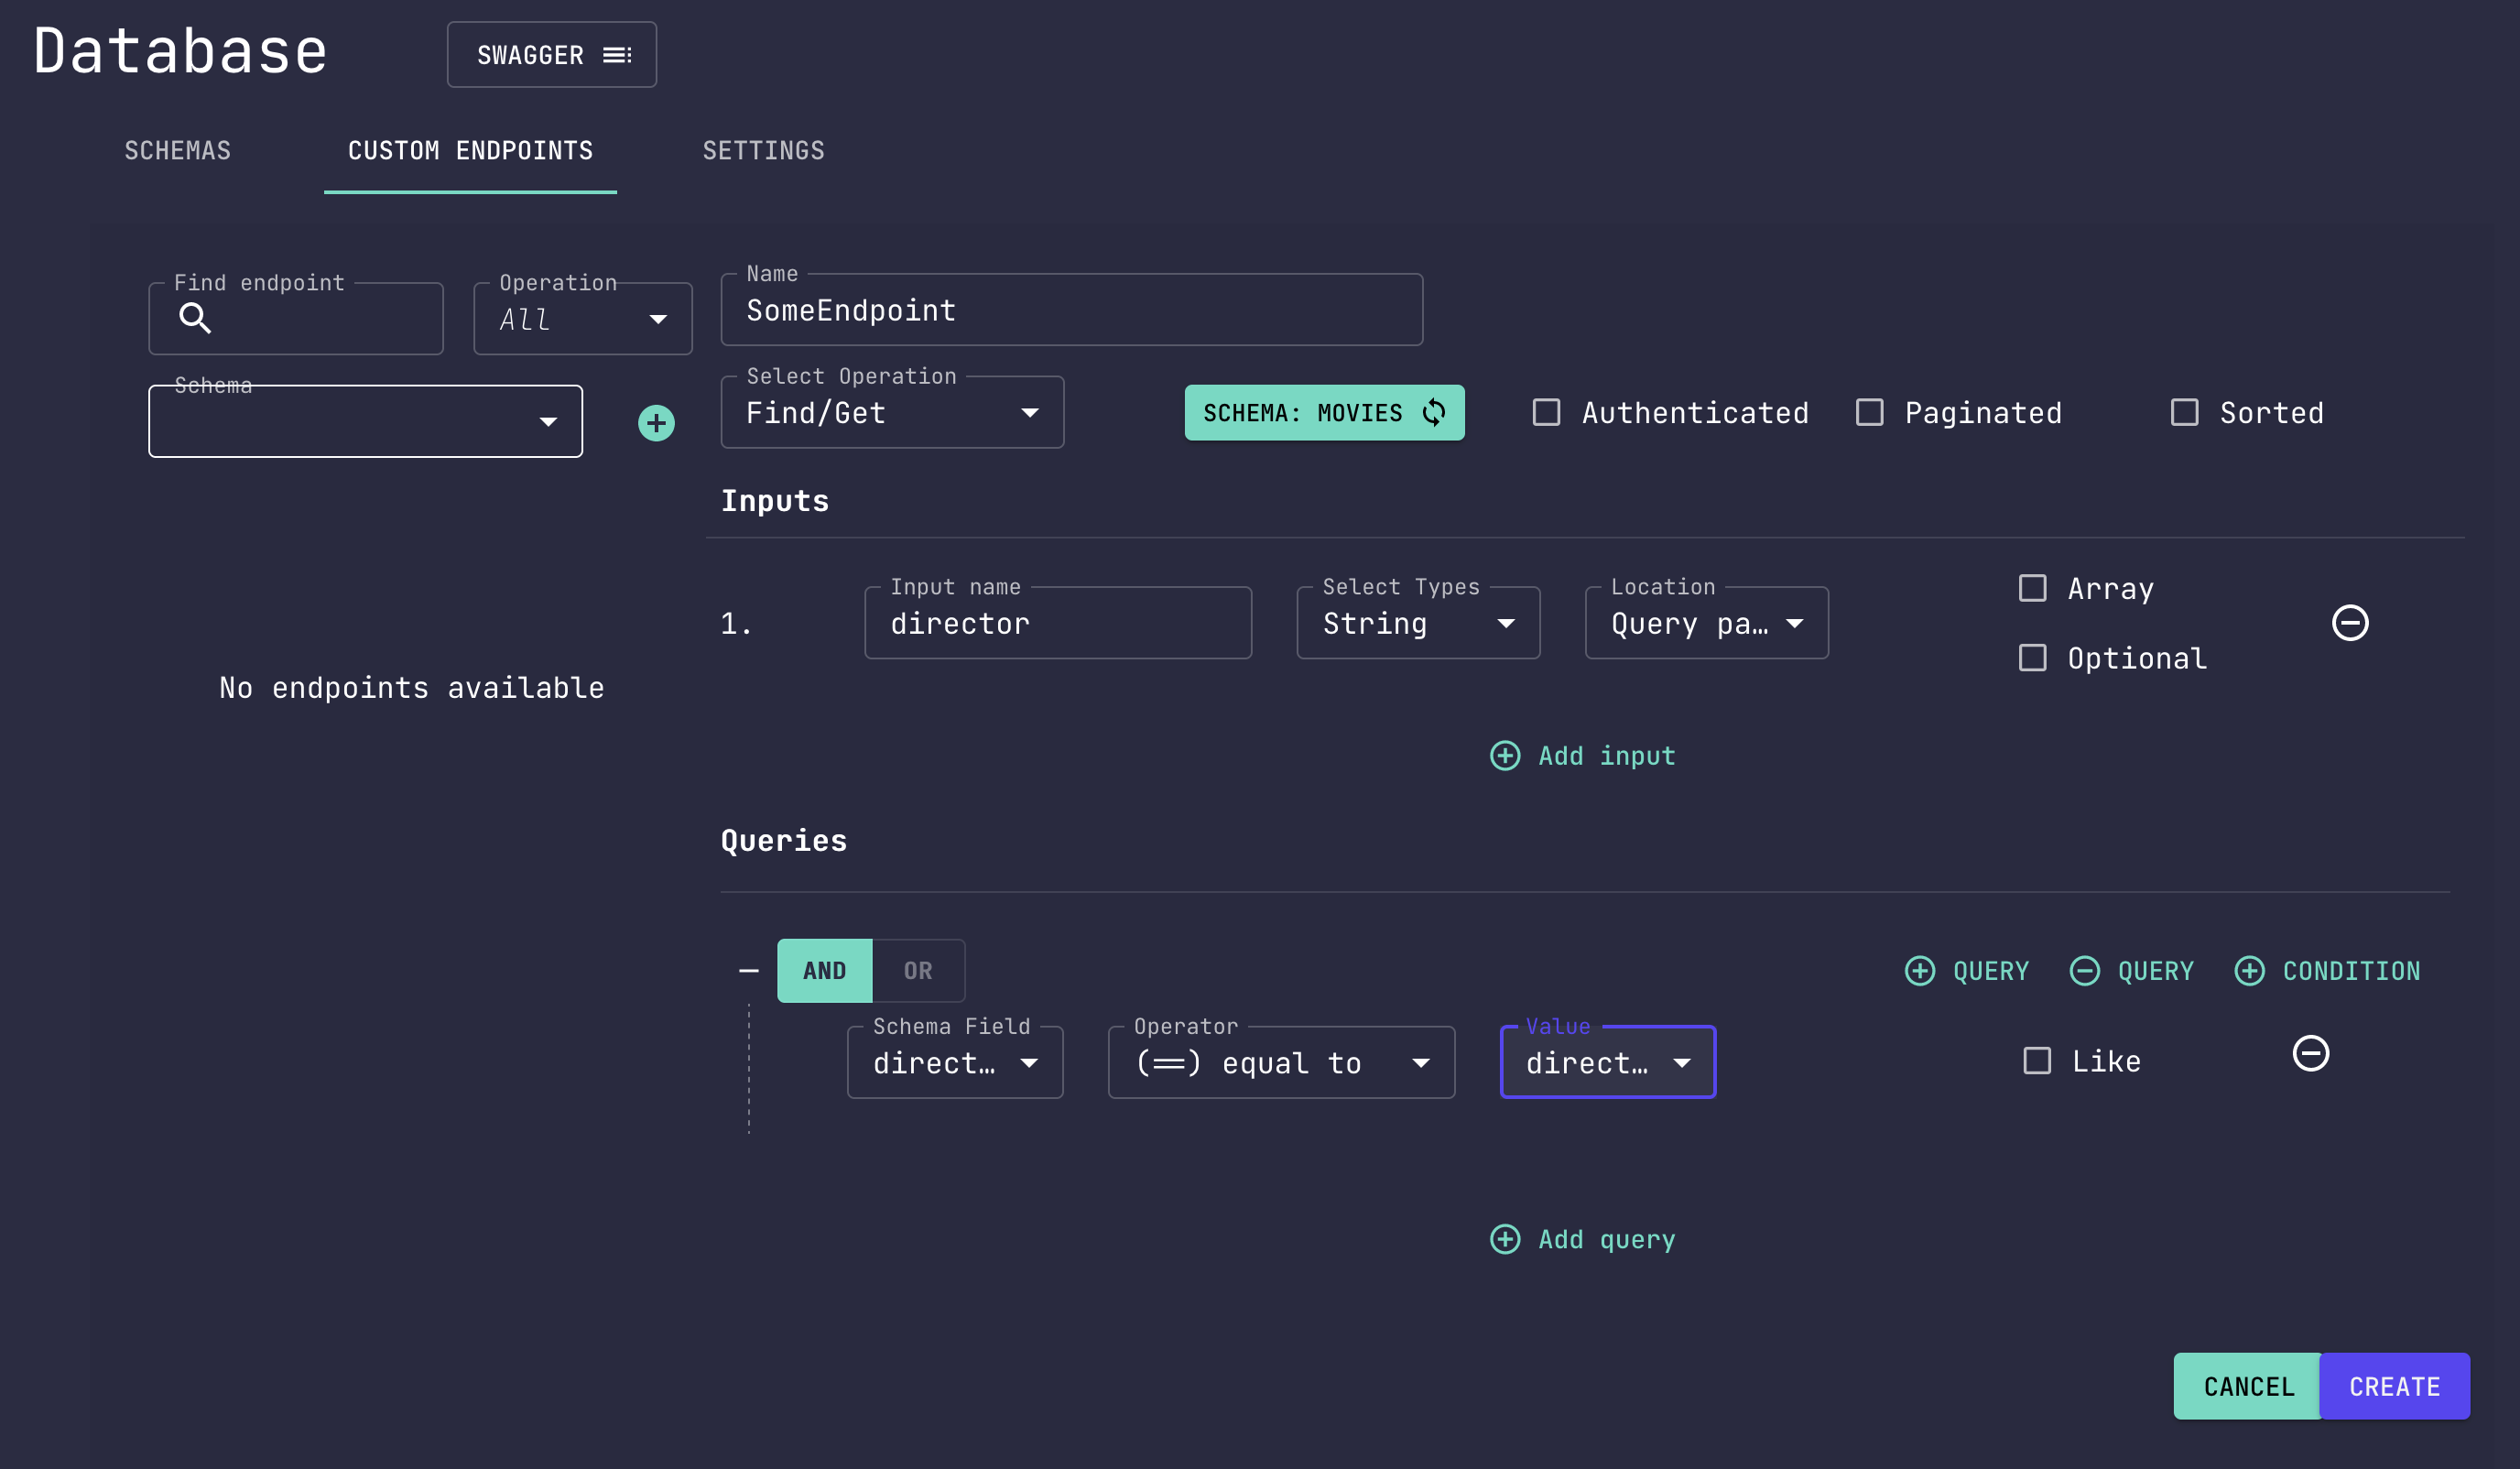Viewport: 2520px width, 1469px height.
Task: Click the Inputs section heading
Action: coord(775,501)
